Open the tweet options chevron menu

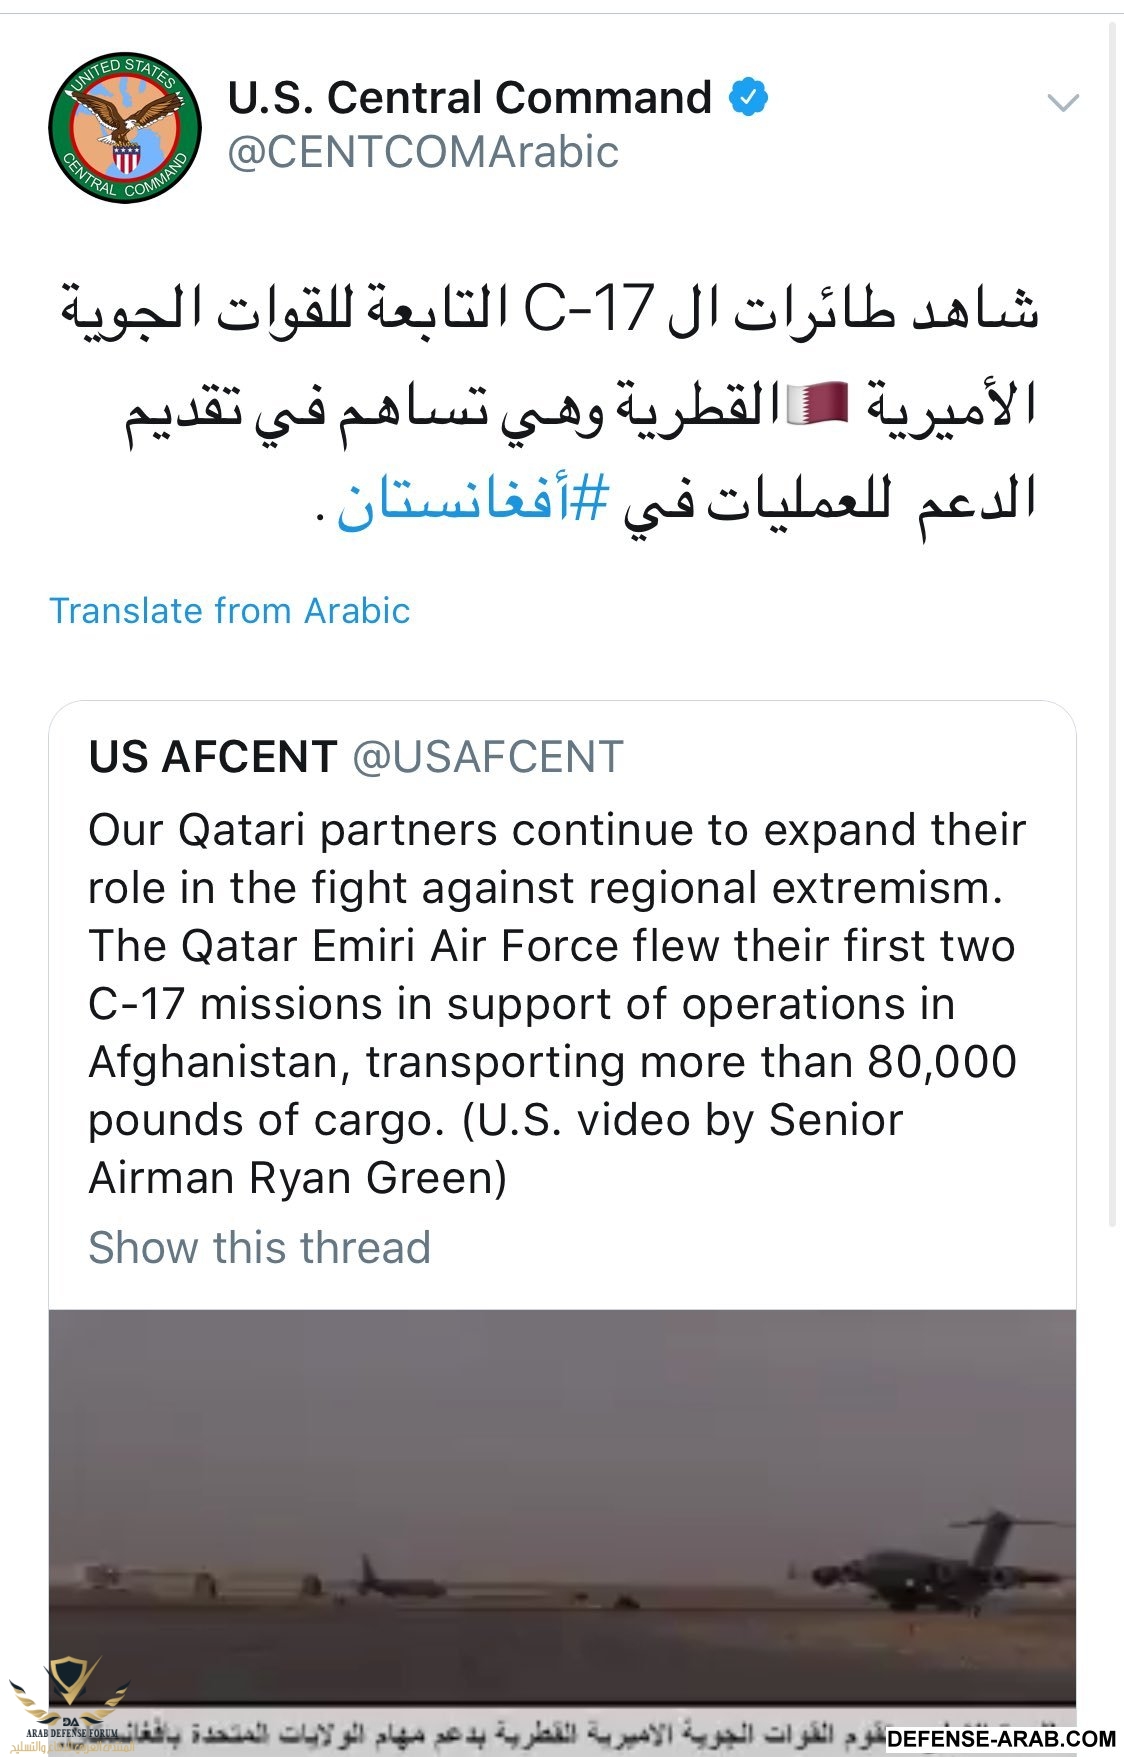coord(1062,102)
